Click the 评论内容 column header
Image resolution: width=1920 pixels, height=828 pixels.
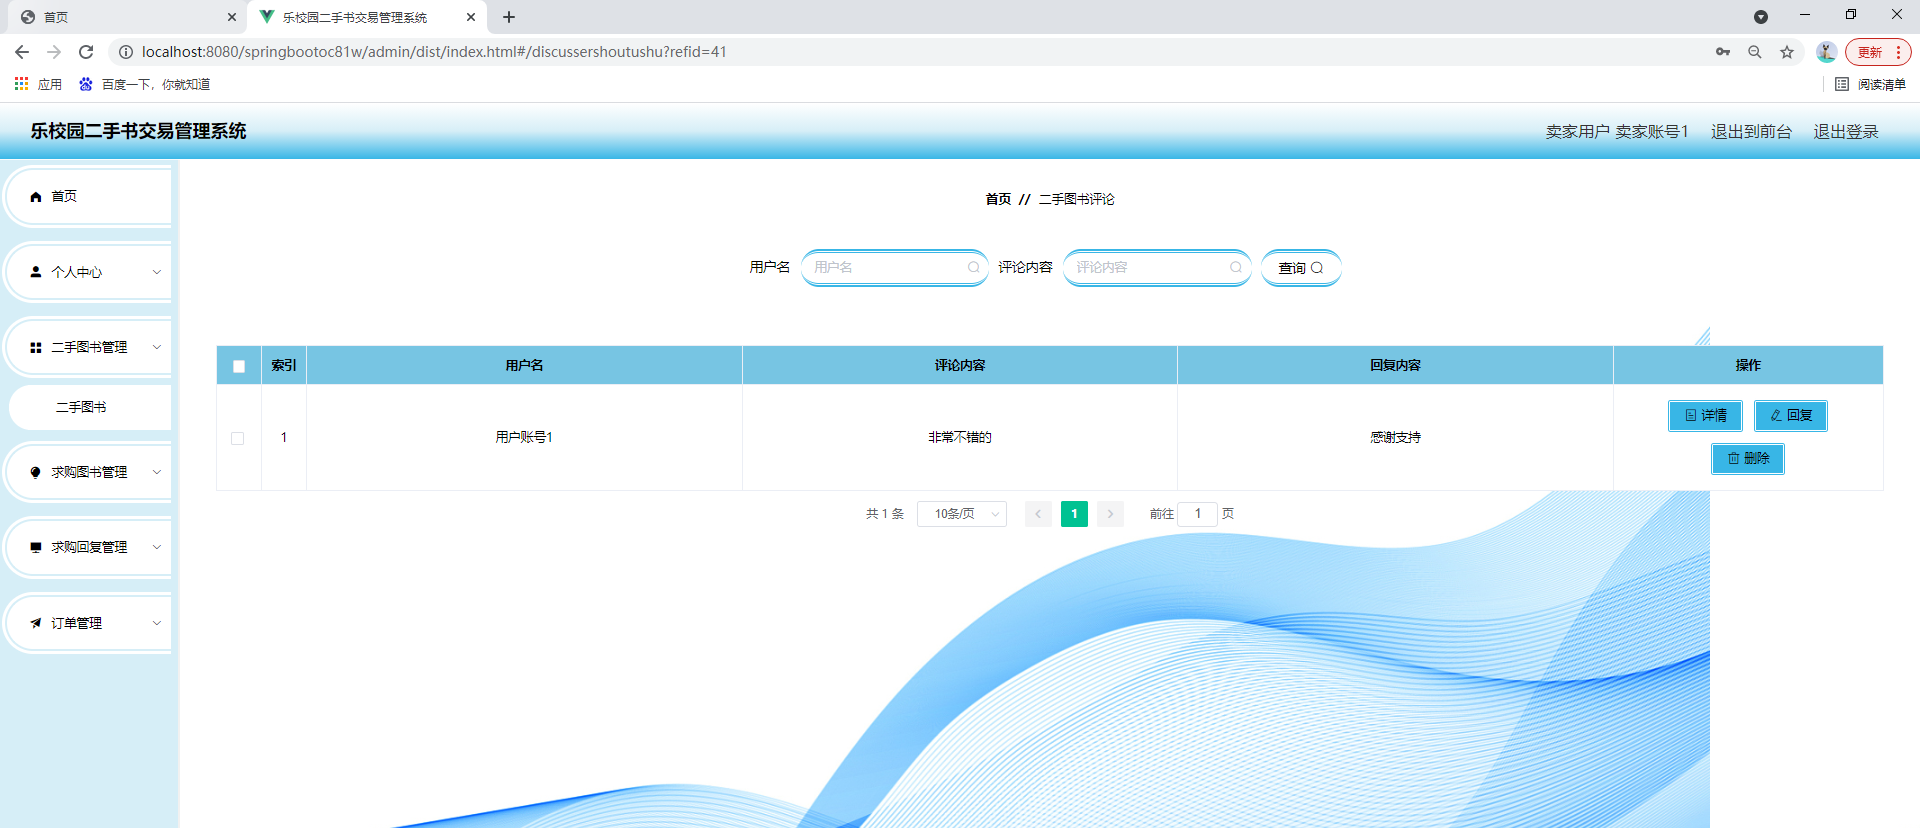coord(960,365)
